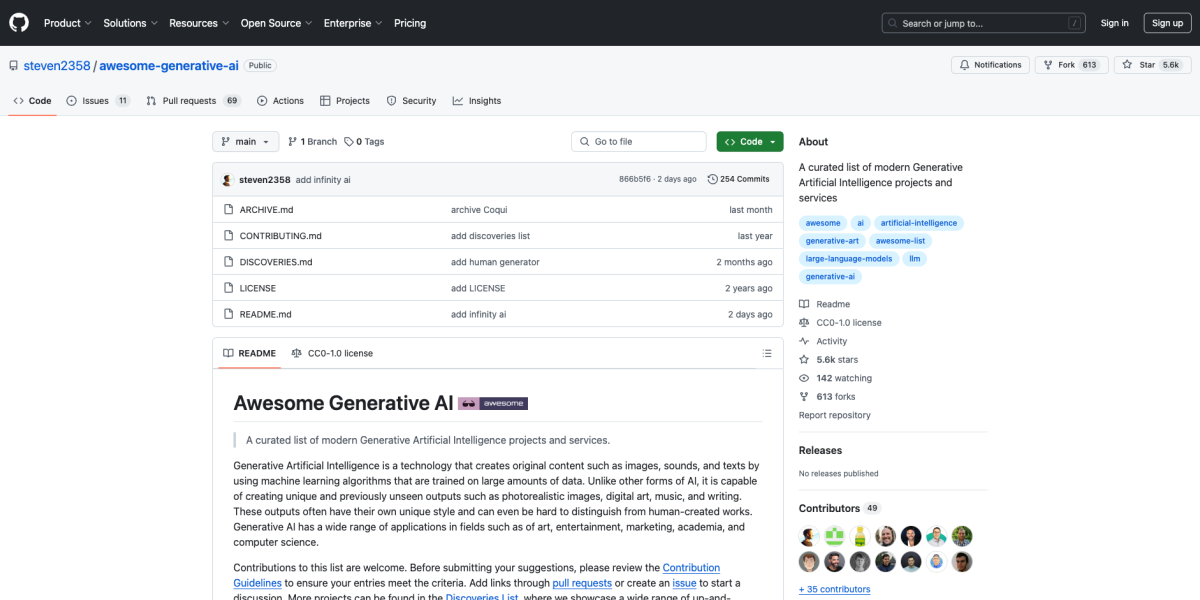Open the Resources dropdown

(x=199, y=23)
